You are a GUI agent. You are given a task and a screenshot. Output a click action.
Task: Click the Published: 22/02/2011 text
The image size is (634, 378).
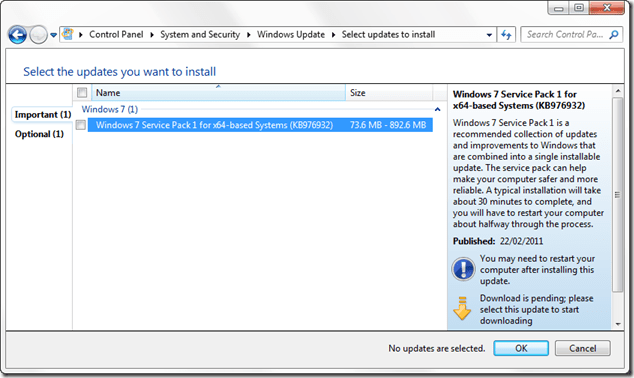tap(498, 241)
